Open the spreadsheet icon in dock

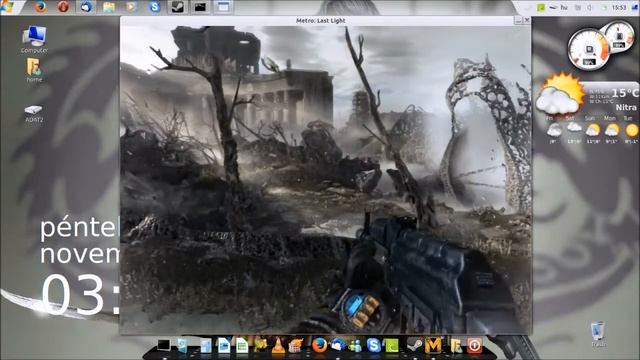pyautogui.click(x=242, y=346)
